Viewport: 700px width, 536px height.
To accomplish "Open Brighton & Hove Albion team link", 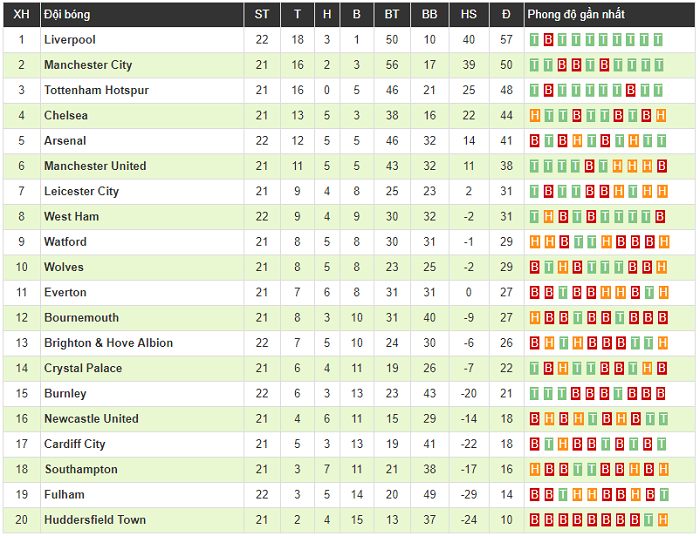I will click(108, 343).
